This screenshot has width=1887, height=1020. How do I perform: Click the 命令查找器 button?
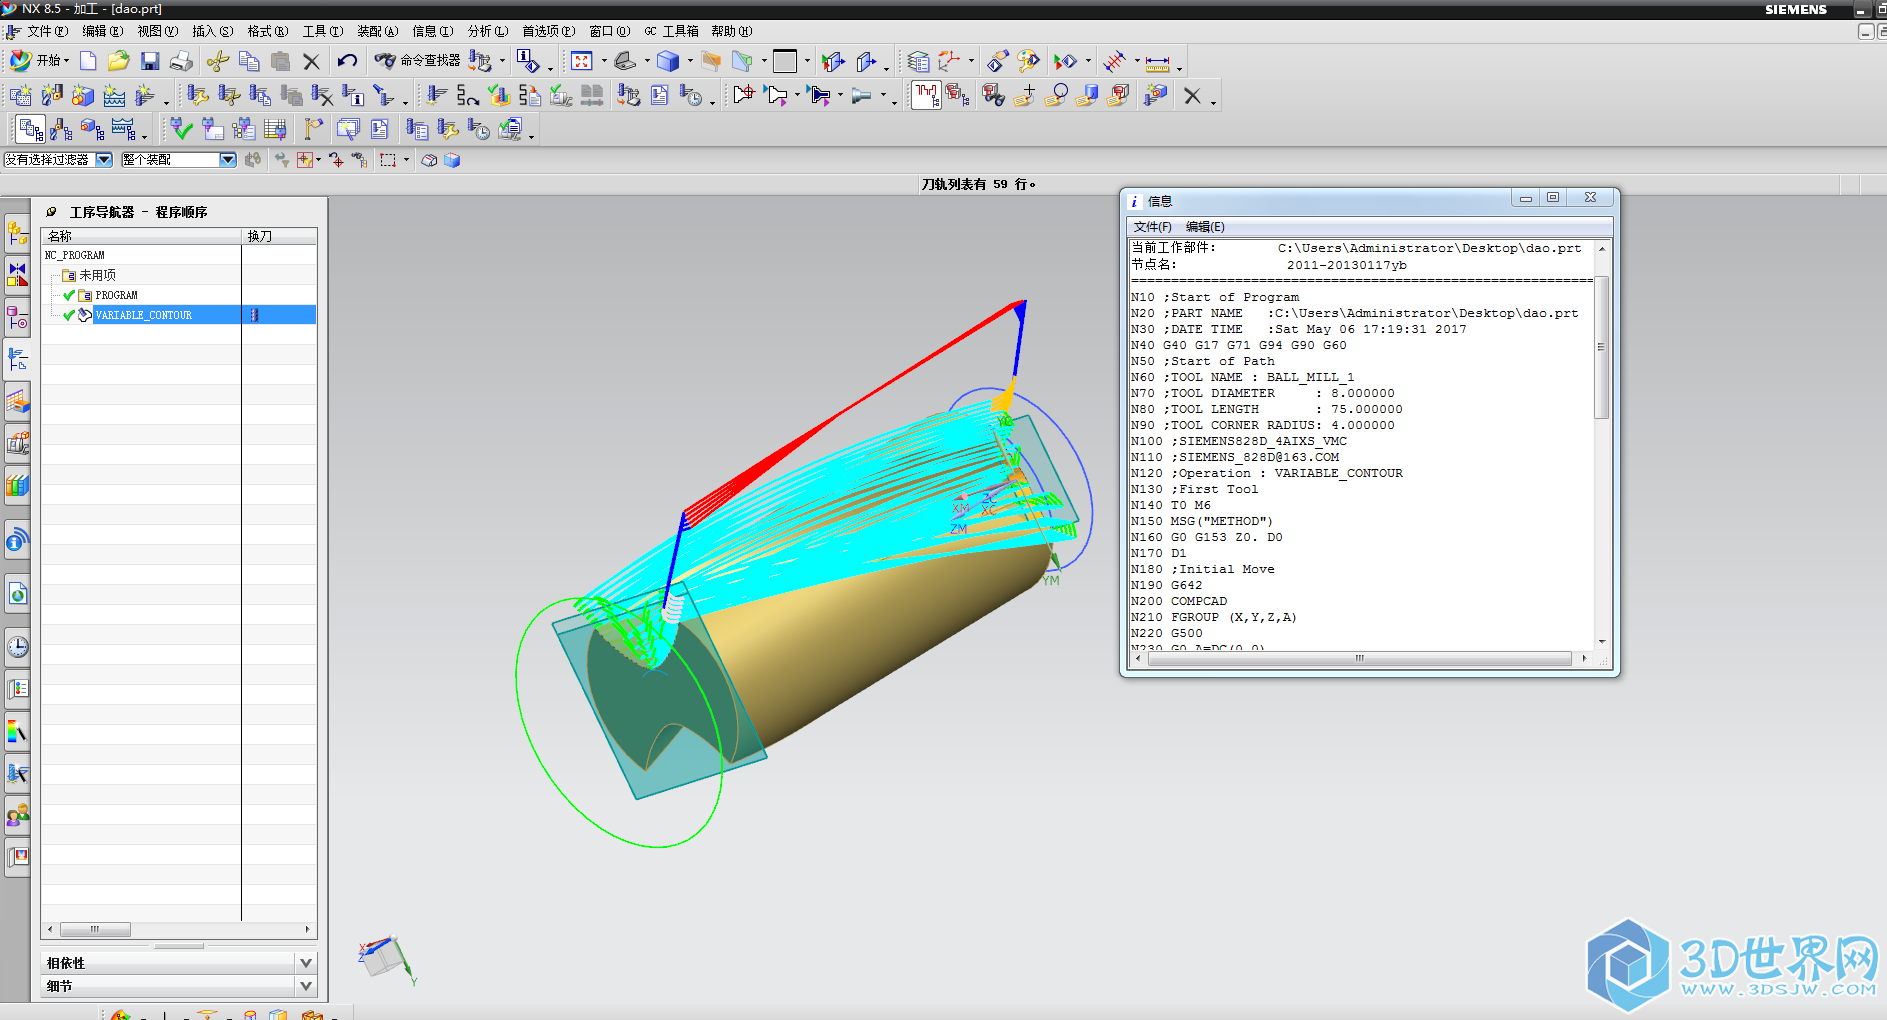click(418, 61)
